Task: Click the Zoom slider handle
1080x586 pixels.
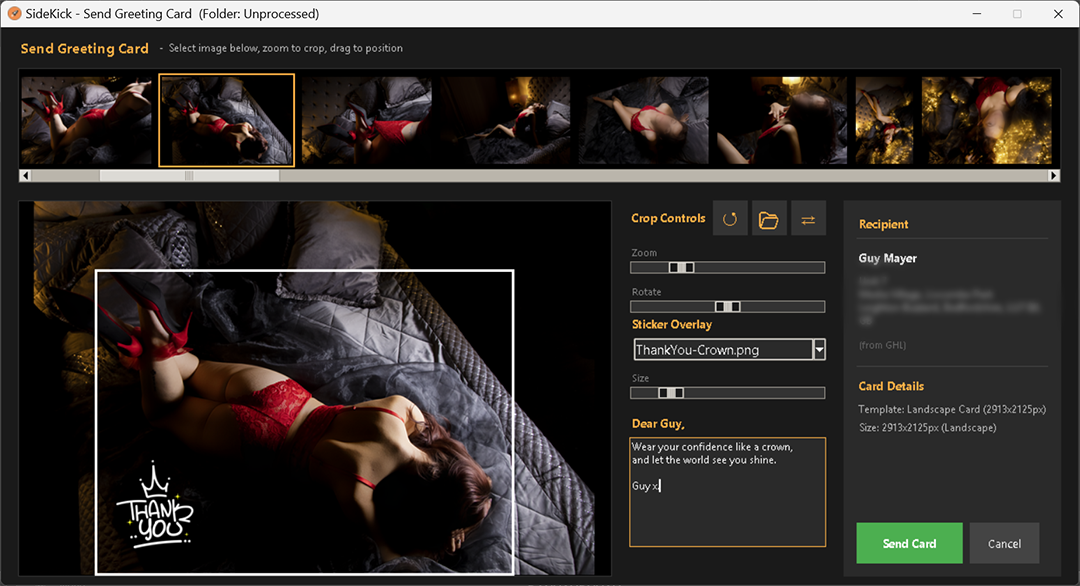Action: click(x=681, y=268)
